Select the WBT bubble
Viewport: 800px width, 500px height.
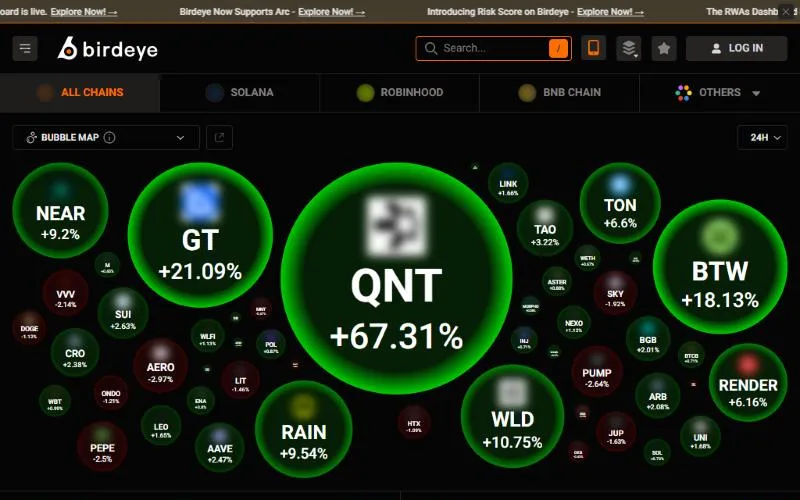55,402
